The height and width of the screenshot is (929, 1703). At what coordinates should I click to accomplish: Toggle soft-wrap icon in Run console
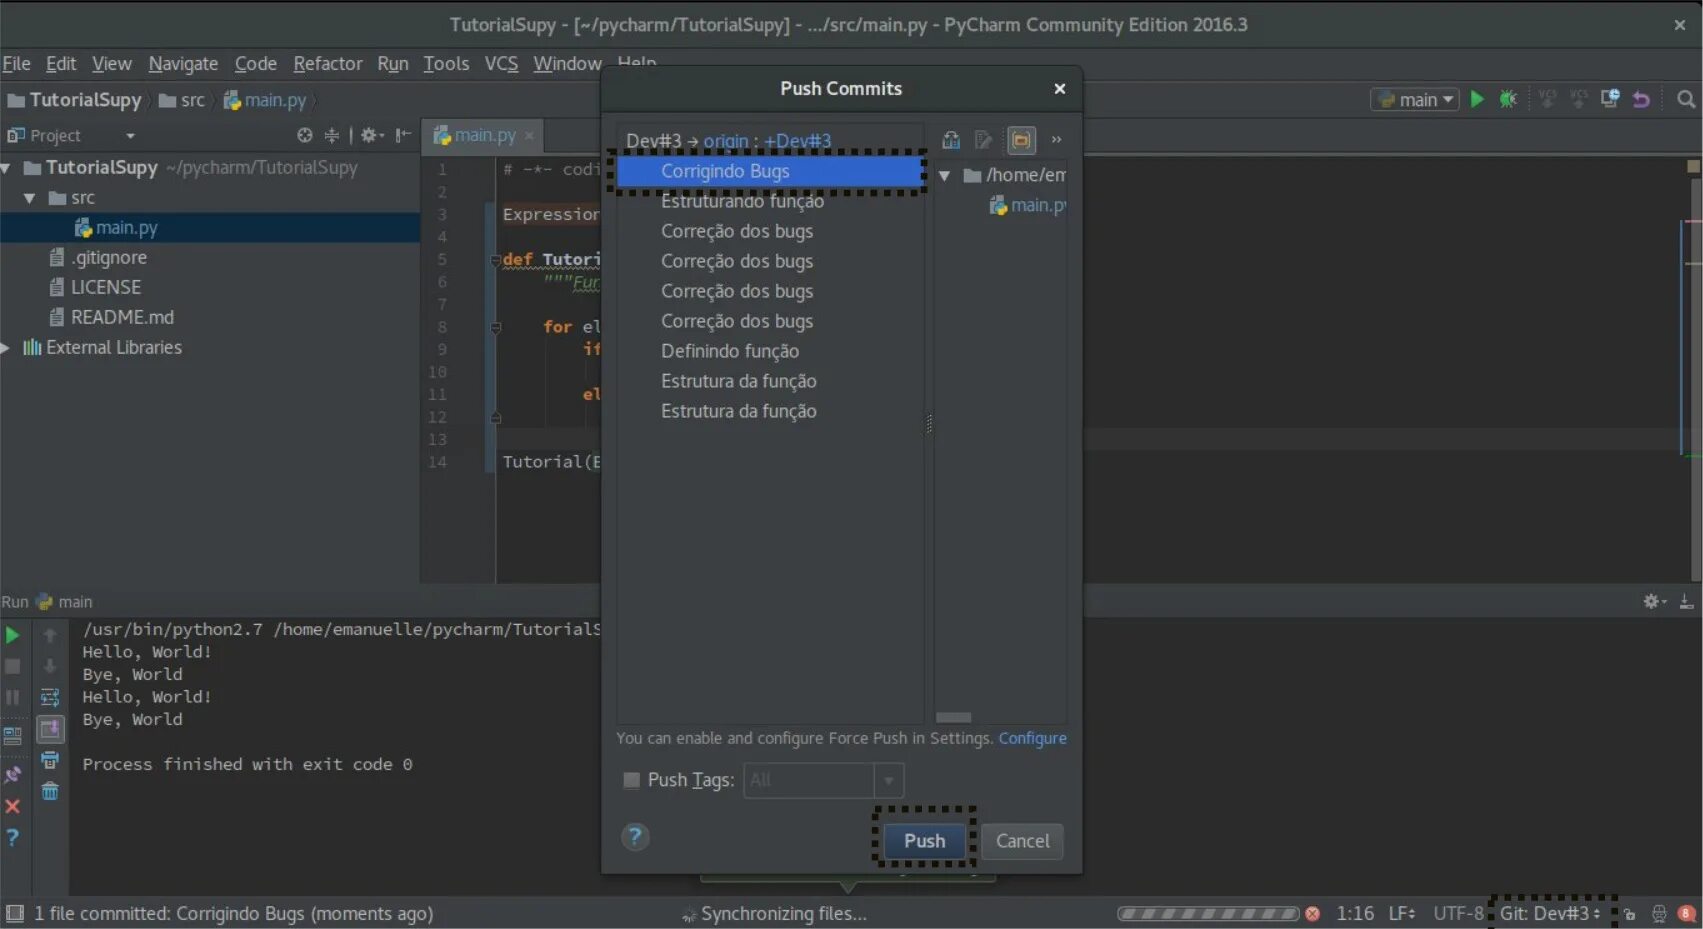tap(50, 697)
